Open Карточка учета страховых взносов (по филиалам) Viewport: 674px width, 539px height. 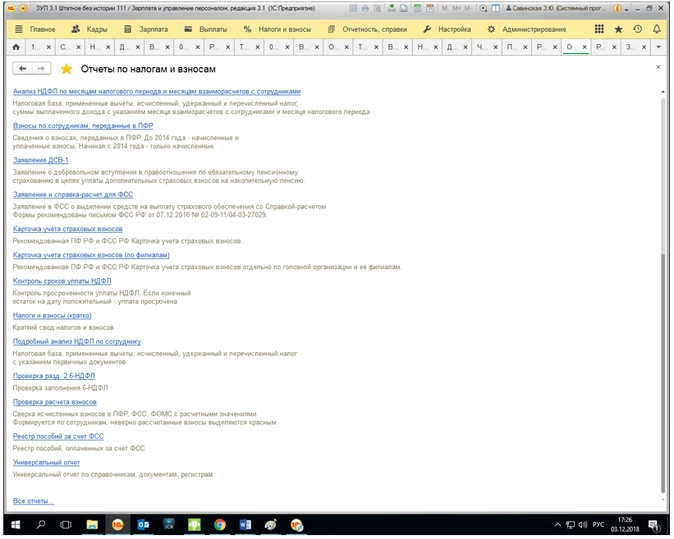[x=91, y=255]
